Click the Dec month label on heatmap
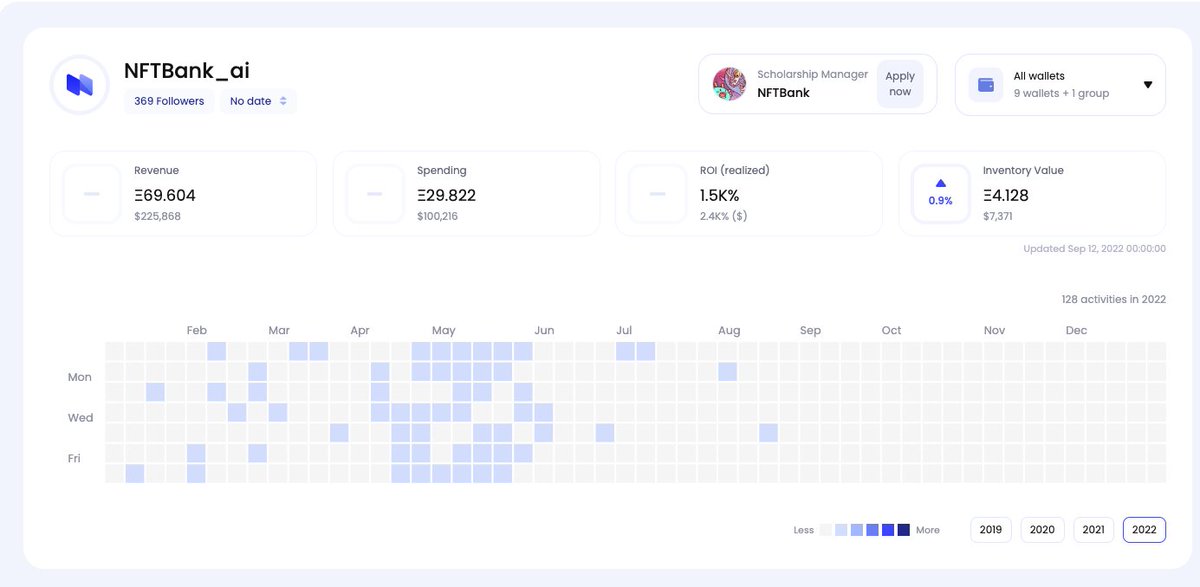Screen dimensions: 1200x587 click(x=1076, y=330)
